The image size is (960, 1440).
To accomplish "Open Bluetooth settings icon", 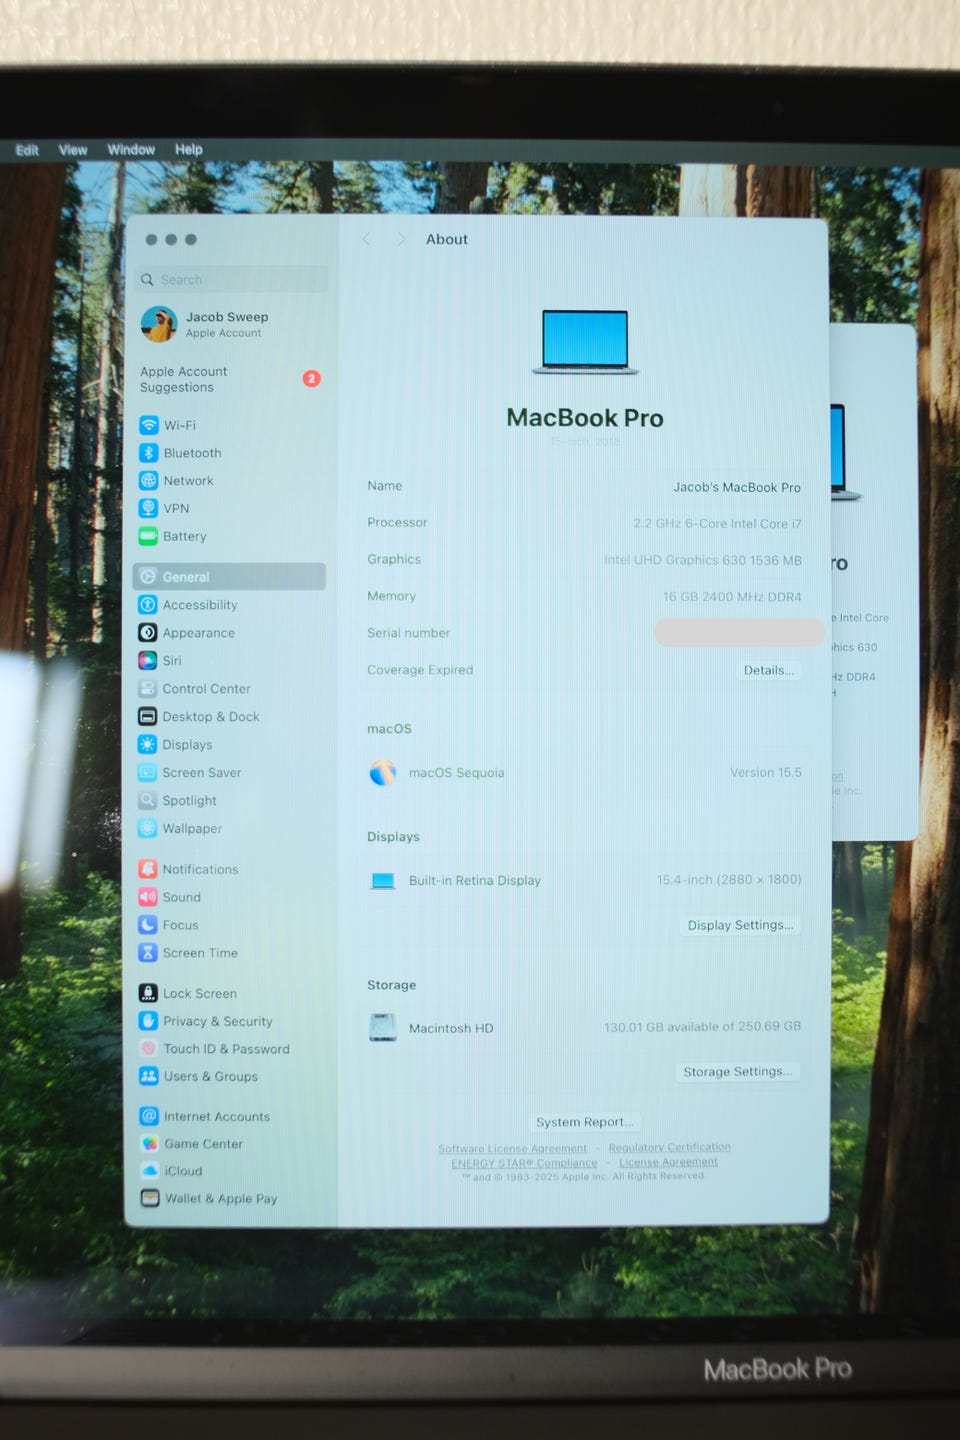I will pyautogui.click(x=148, y=453).
